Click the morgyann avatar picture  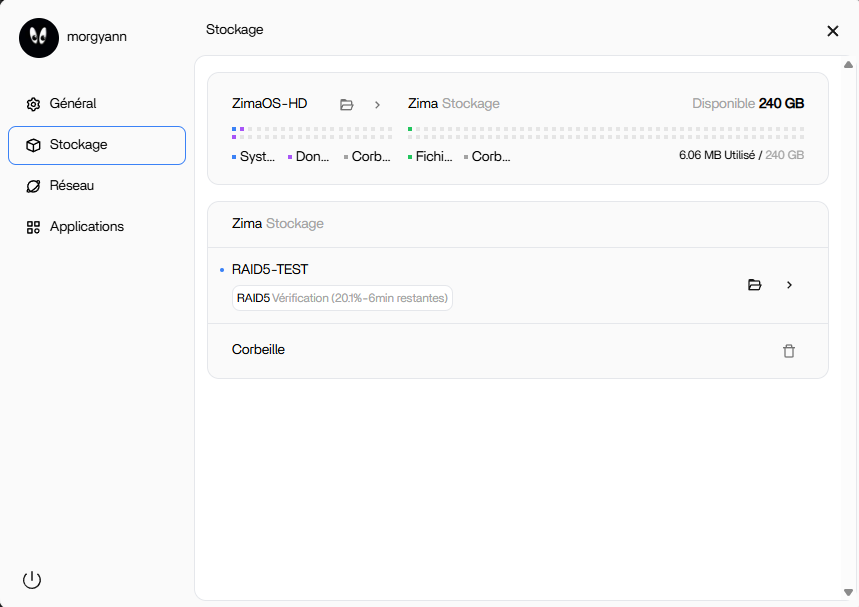click(x=39, y=38)
